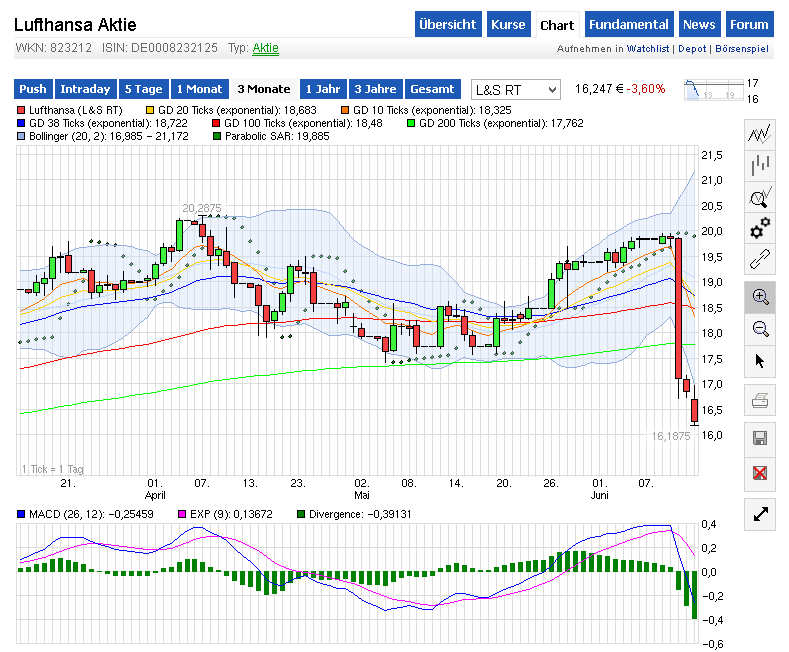Screen dimensions: 789x652
Task: Select the Intraday time range
Action: pos(84,89)
